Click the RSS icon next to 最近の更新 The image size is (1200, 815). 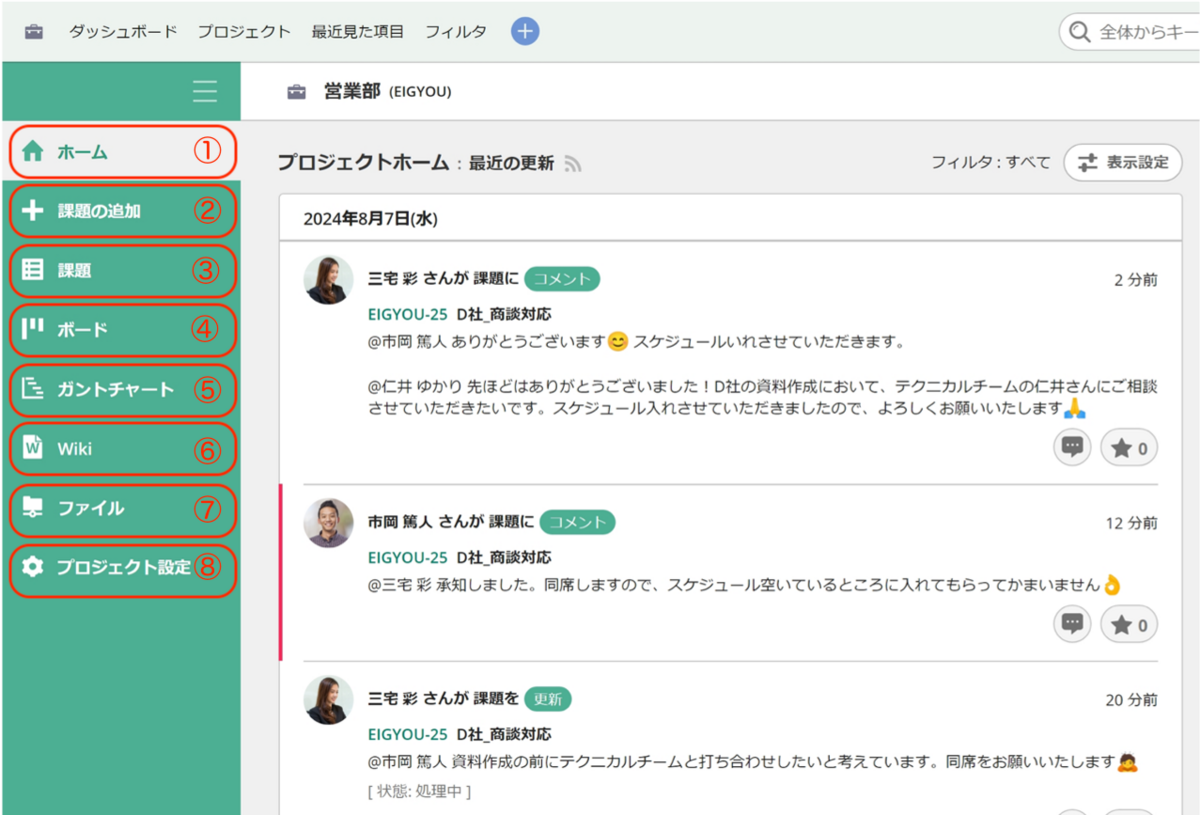(572, 163)
